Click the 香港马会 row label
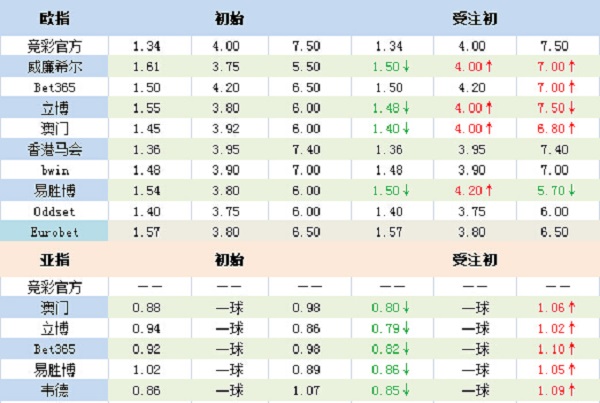Viewport: 600px width, 403px height. [x=55, y=150]
